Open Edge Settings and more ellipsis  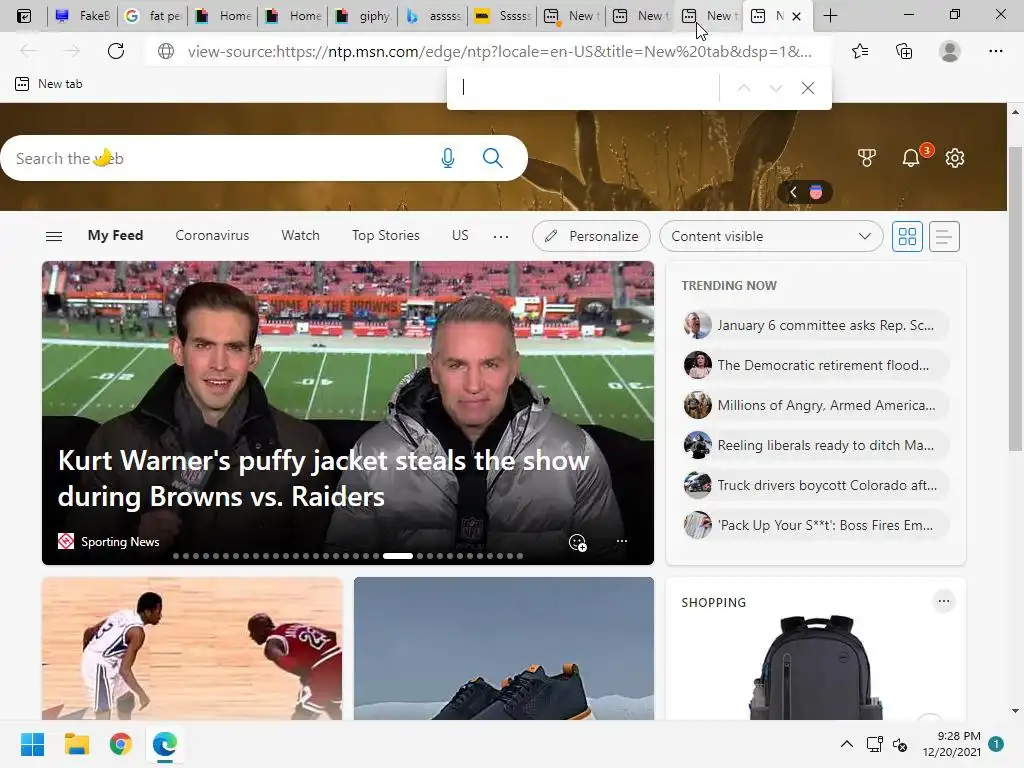pos(995,51)
